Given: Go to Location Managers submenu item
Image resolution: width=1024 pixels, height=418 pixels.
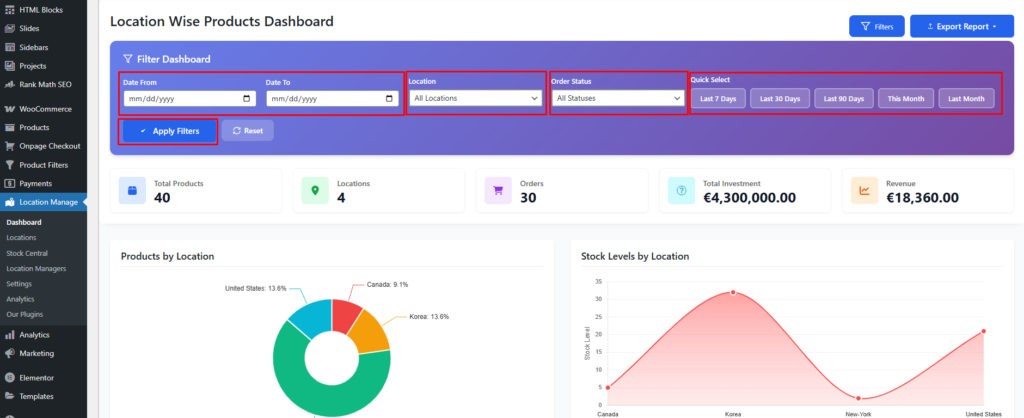Looking at the screenshot, I should [x=36, y=268].
